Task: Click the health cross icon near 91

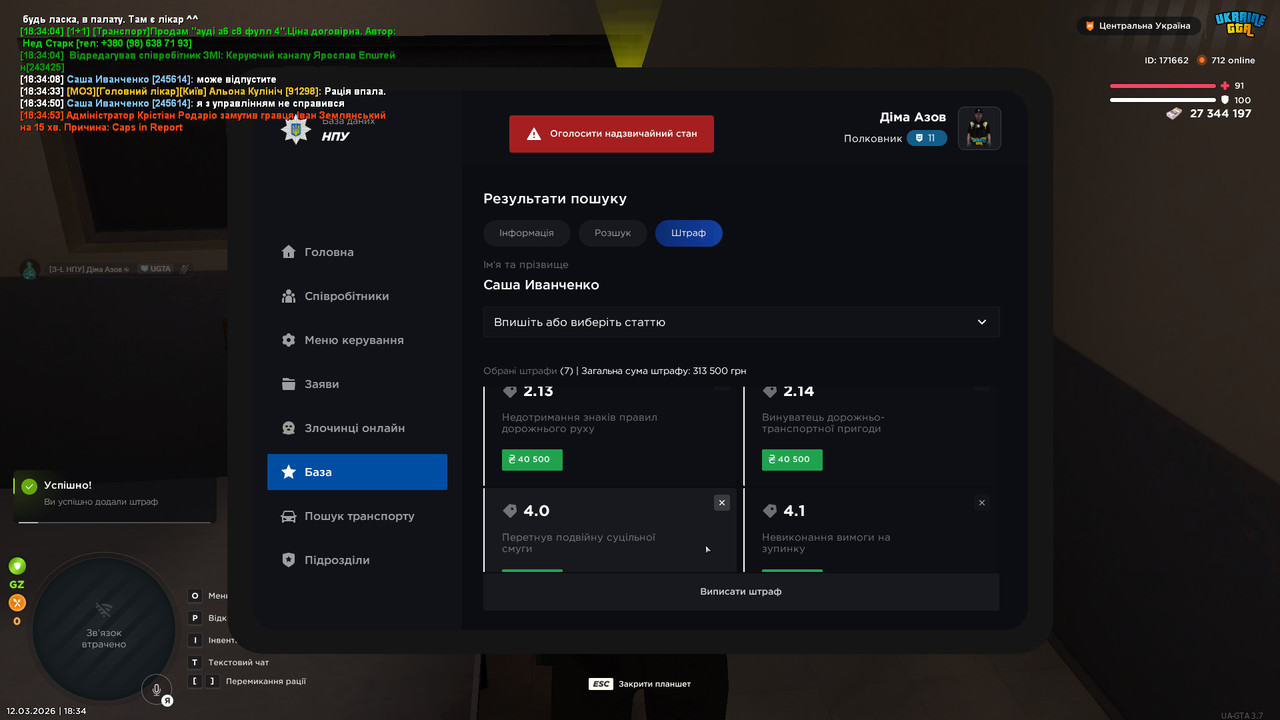Action: (1225, 86)
